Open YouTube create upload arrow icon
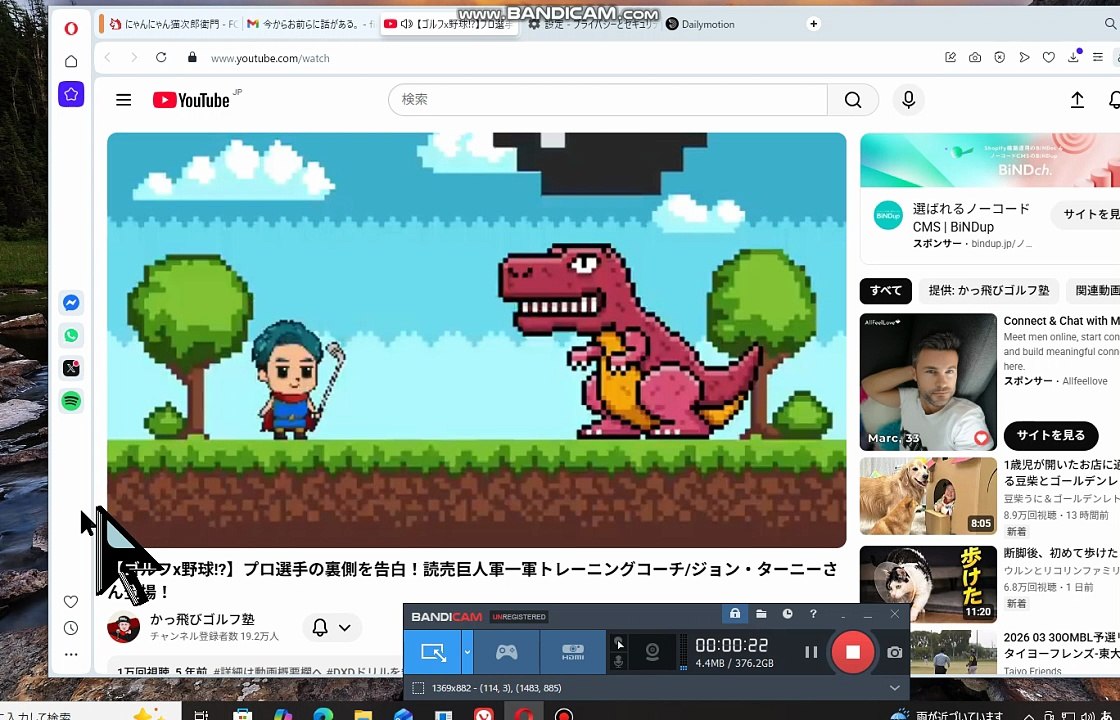The height and width of the screenshot is (720, 1120). pyautogui.click(x=1077, y=100)
